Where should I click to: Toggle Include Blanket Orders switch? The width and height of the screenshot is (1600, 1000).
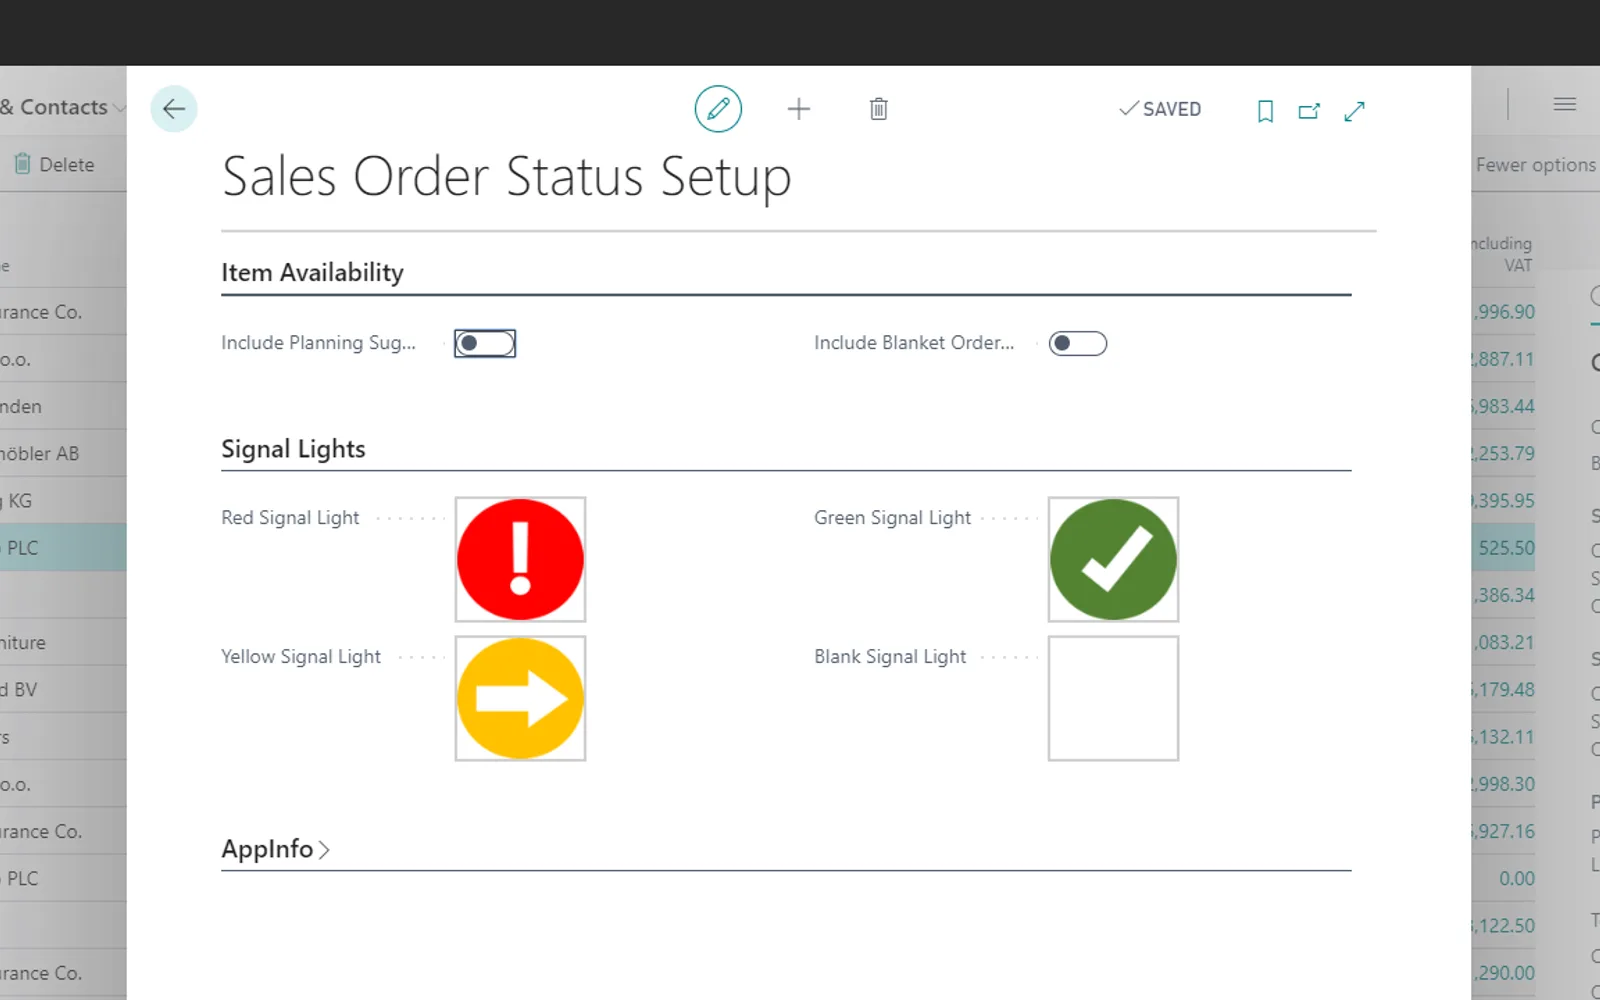1078,343
